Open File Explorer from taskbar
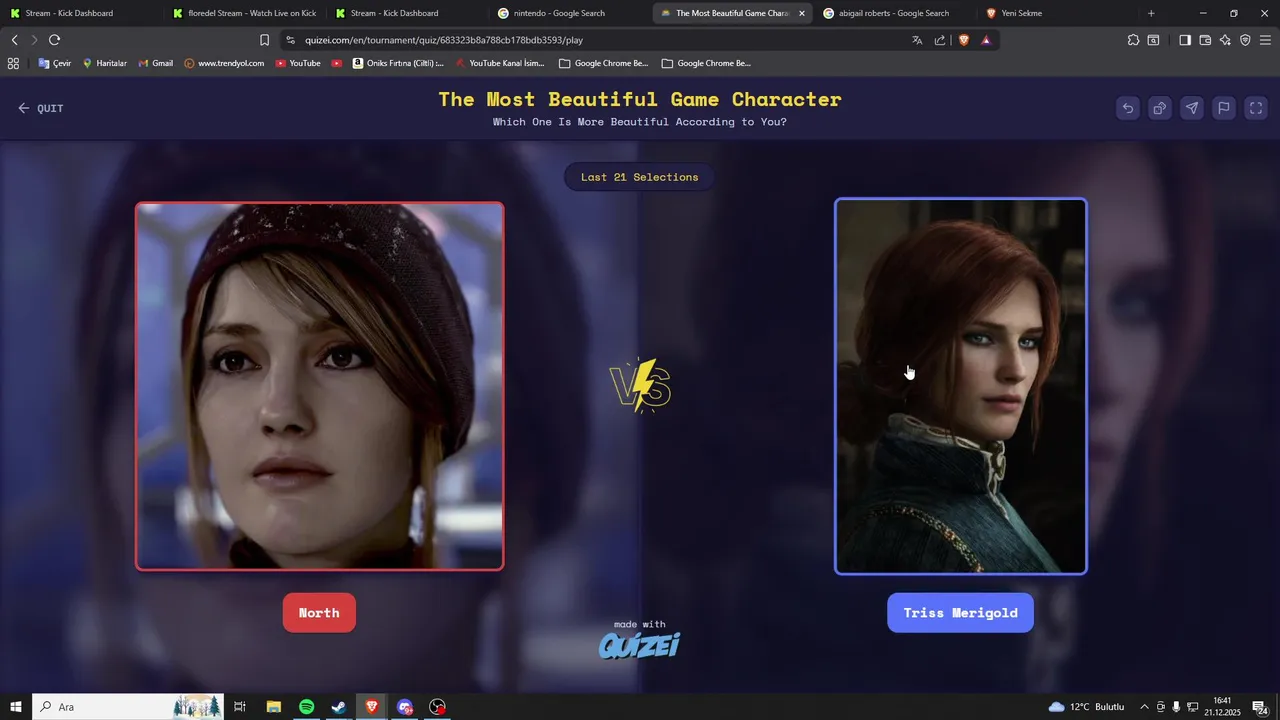Screen dimensions: 1280x720 [273, 707]
